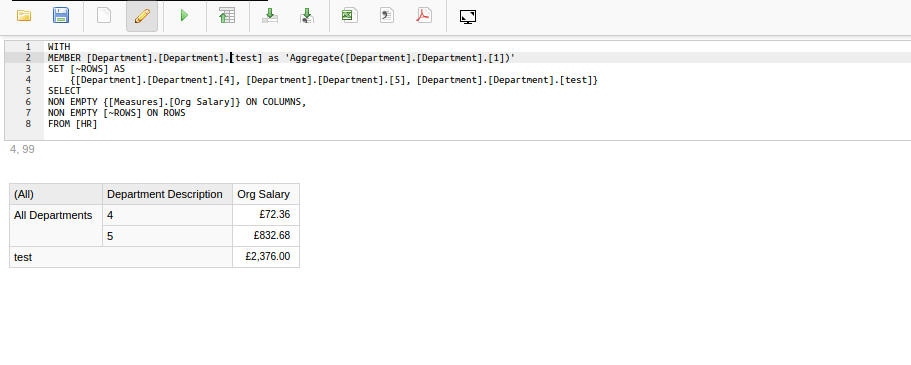The width and height of the screenshot is (911, 365).
Task: Click the Org Salary ON COLUMNS line
Action: pyautogui.click(x=177, y=102)
